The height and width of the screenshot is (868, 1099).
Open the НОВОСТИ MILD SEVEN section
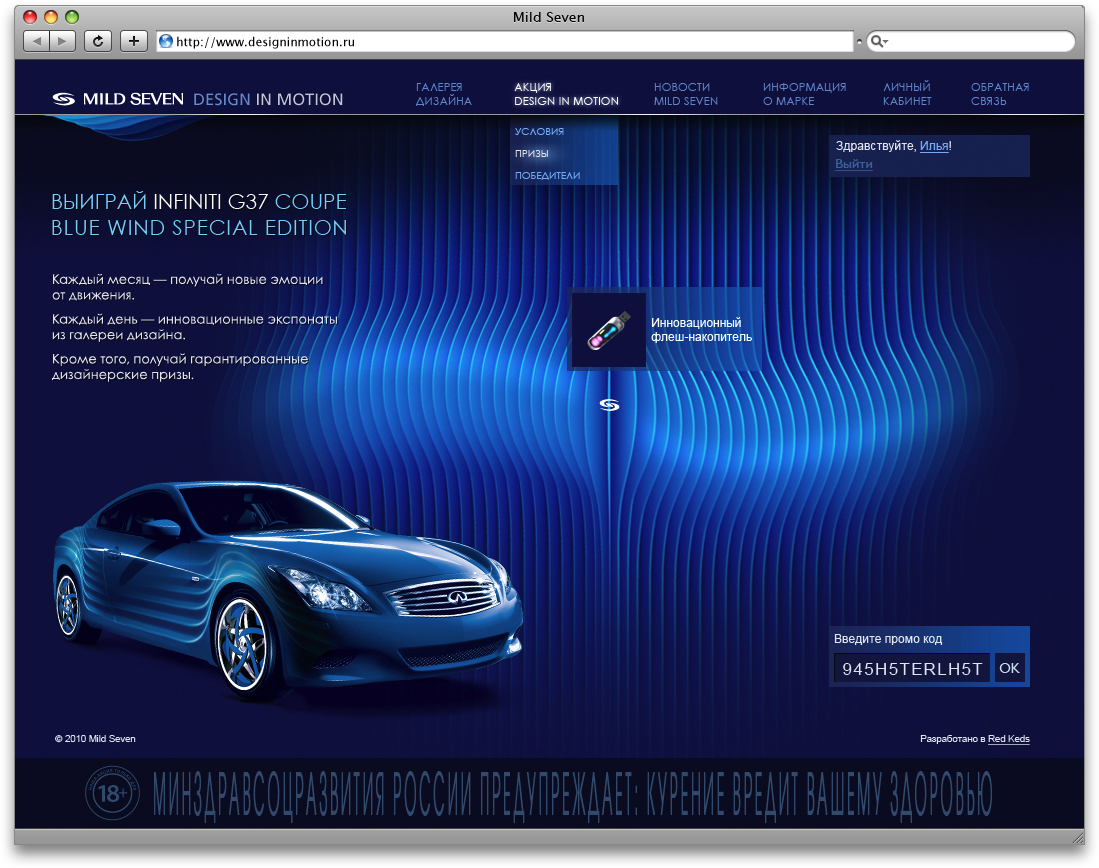[685, 94]
